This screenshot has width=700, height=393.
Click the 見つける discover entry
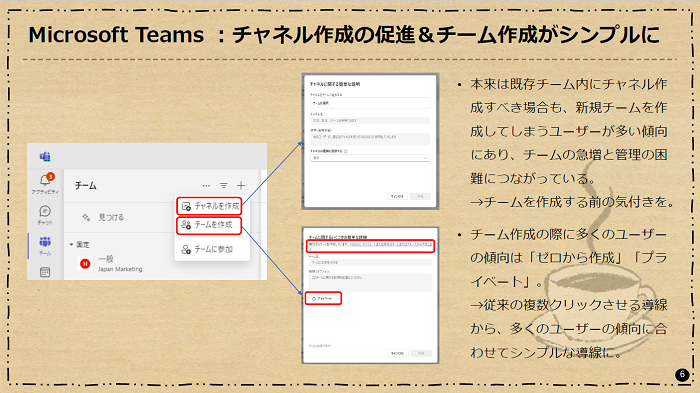click(x=103, y=217)
